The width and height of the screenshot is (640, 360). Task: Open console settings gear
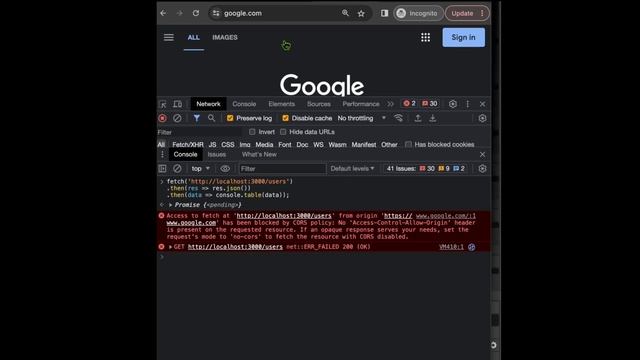click(482, 169)
